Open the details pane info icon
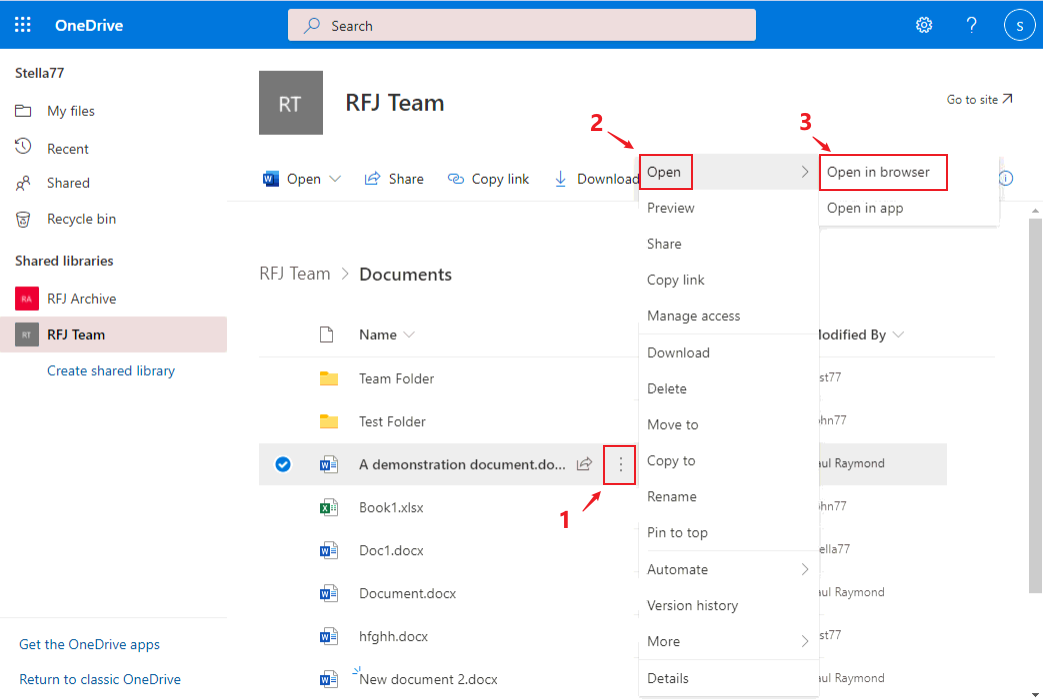This screenshot has width=1043, height=700. tap(1006, 178)
